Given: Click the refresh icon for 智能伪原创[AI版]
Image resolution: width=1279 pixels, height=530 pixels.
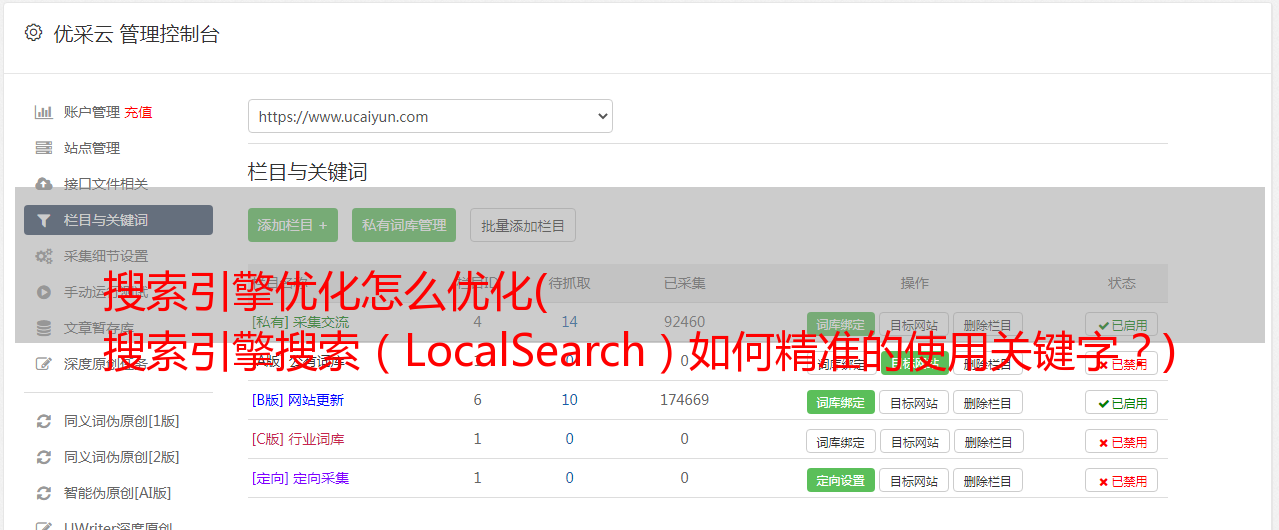Looking at the screenshot, I should tap(43, 493).
